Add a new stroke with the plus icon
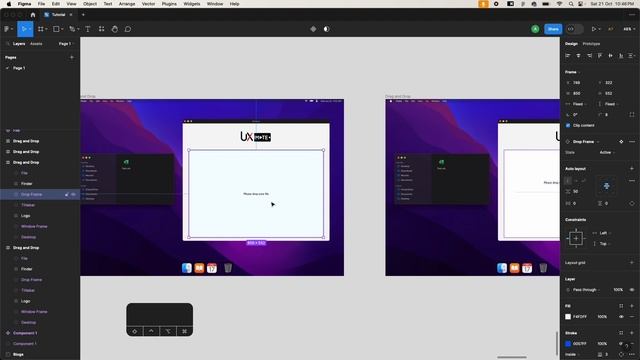 coord(632,333)
